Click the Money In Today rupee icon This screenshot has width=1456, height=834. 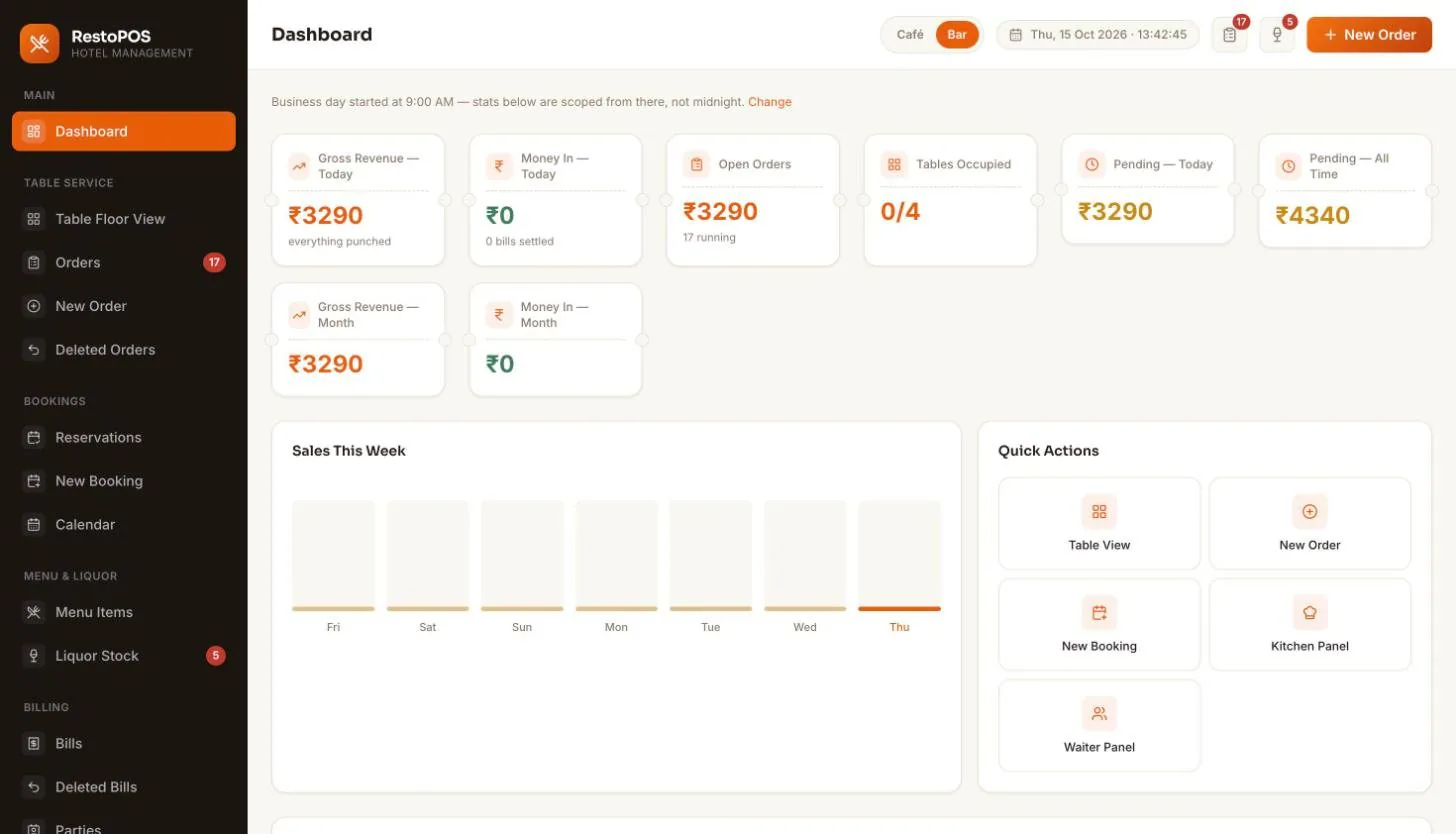pos(499,166)
